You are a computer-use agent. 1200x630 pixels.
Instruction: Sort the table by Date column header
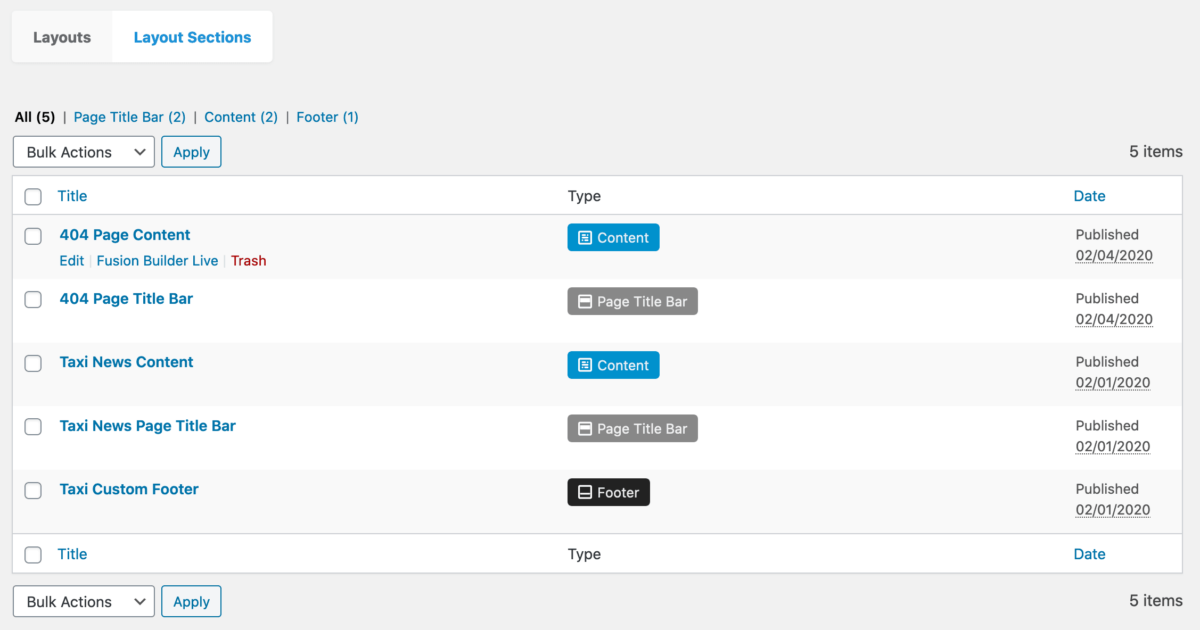(x=1089, y=196)
